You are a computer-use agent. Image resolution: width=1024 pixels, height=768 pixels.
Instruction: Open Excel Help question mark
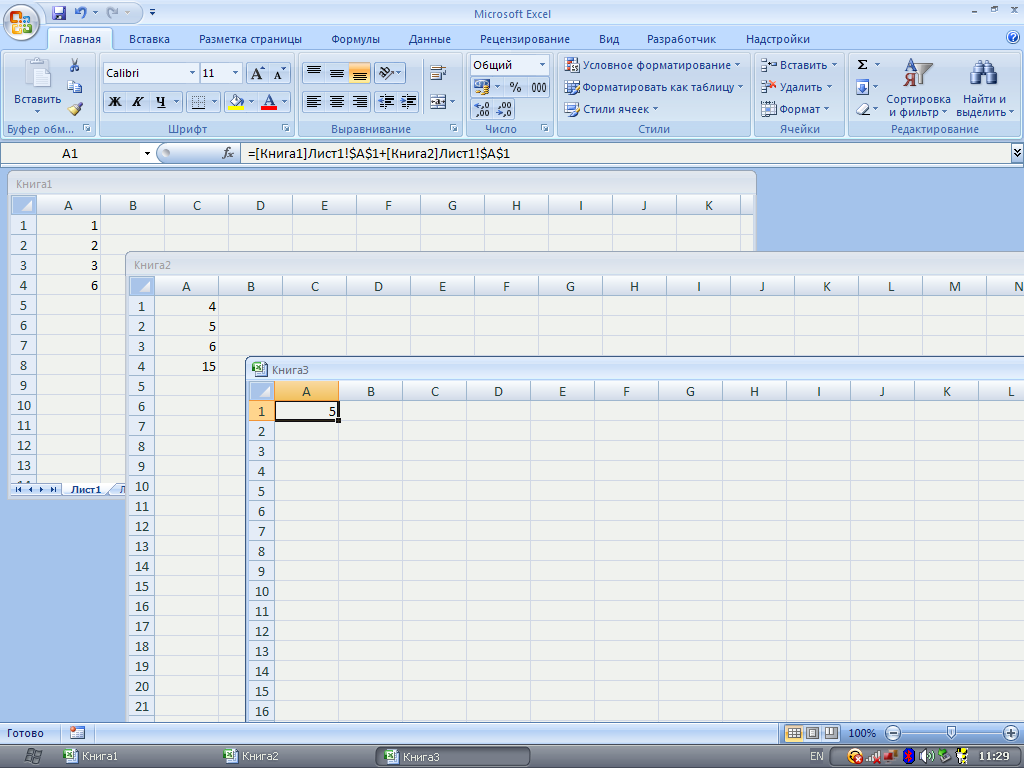point(1013,38)
